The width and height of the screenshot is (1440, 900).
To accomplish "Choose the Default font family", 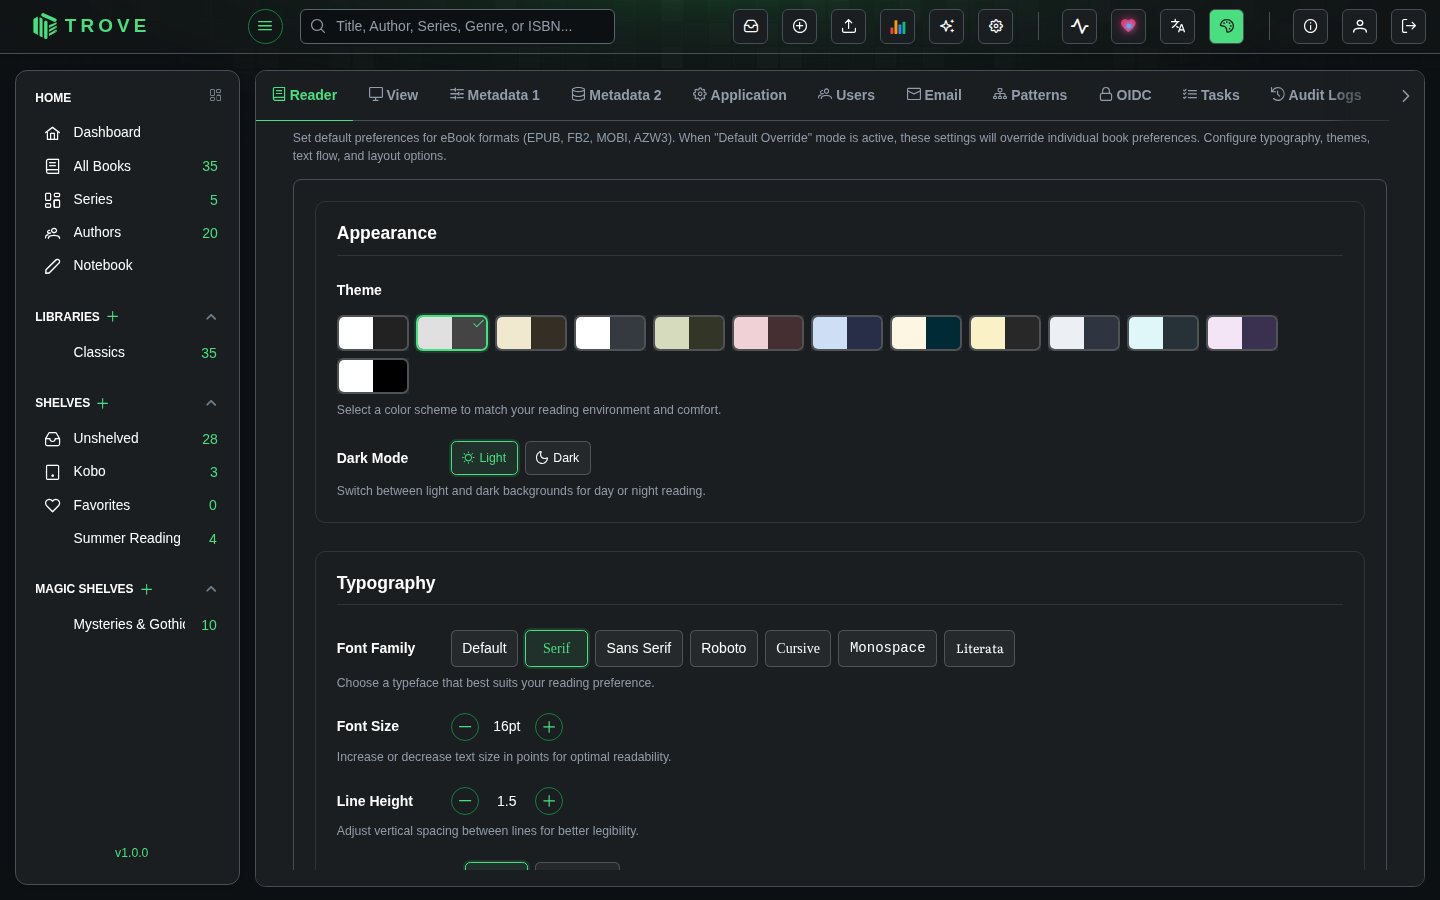I will click(x=484, y=648).
